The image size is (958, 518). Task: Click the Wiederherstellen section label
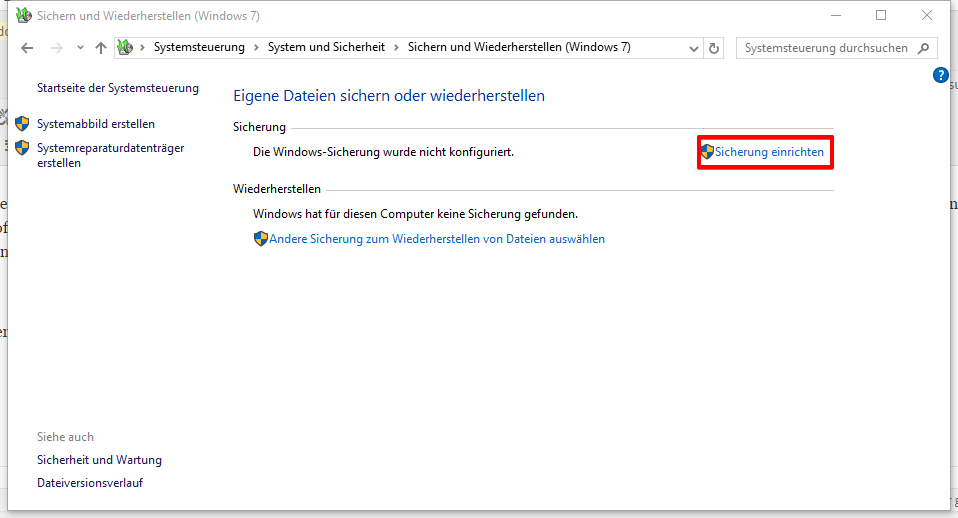(277, 189)
